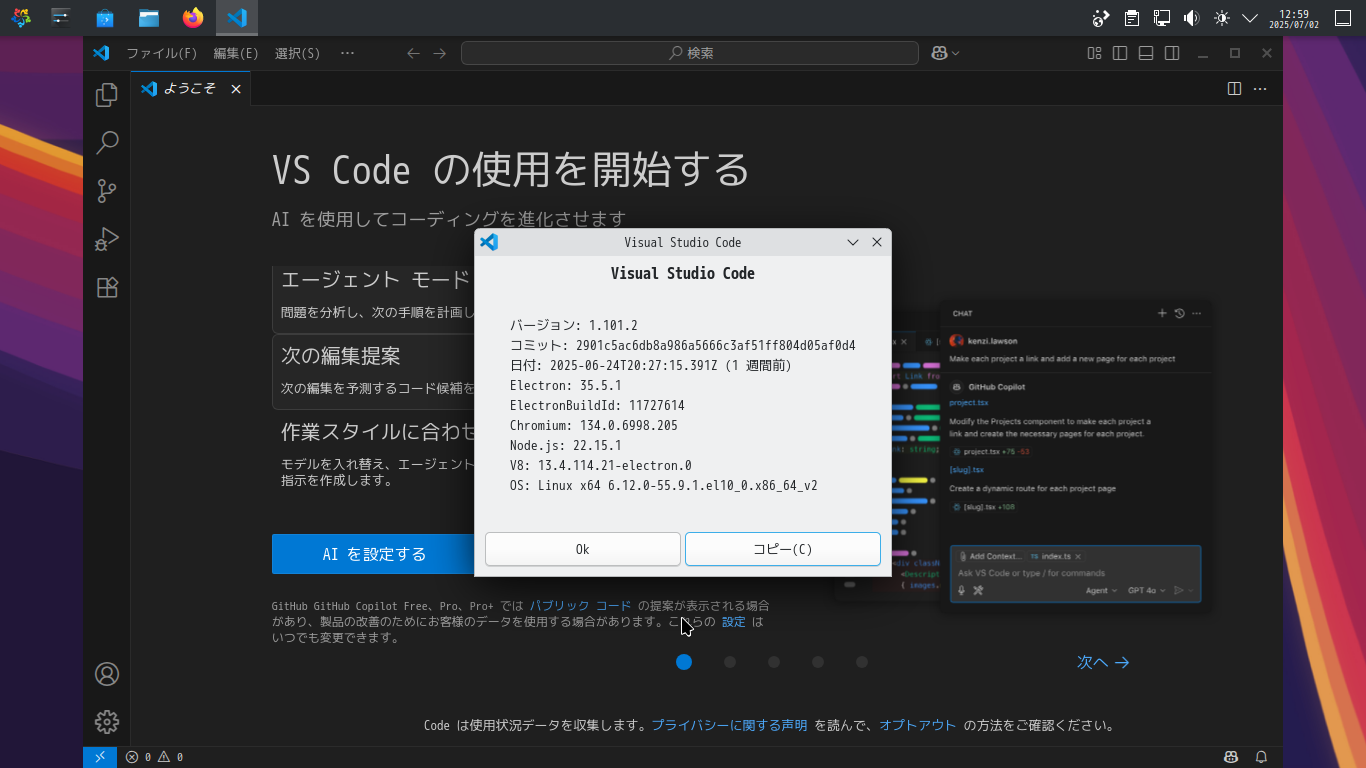The image size is (1366, 768).
Task: Click the AI を設定する button
Action: coord(373,554)
